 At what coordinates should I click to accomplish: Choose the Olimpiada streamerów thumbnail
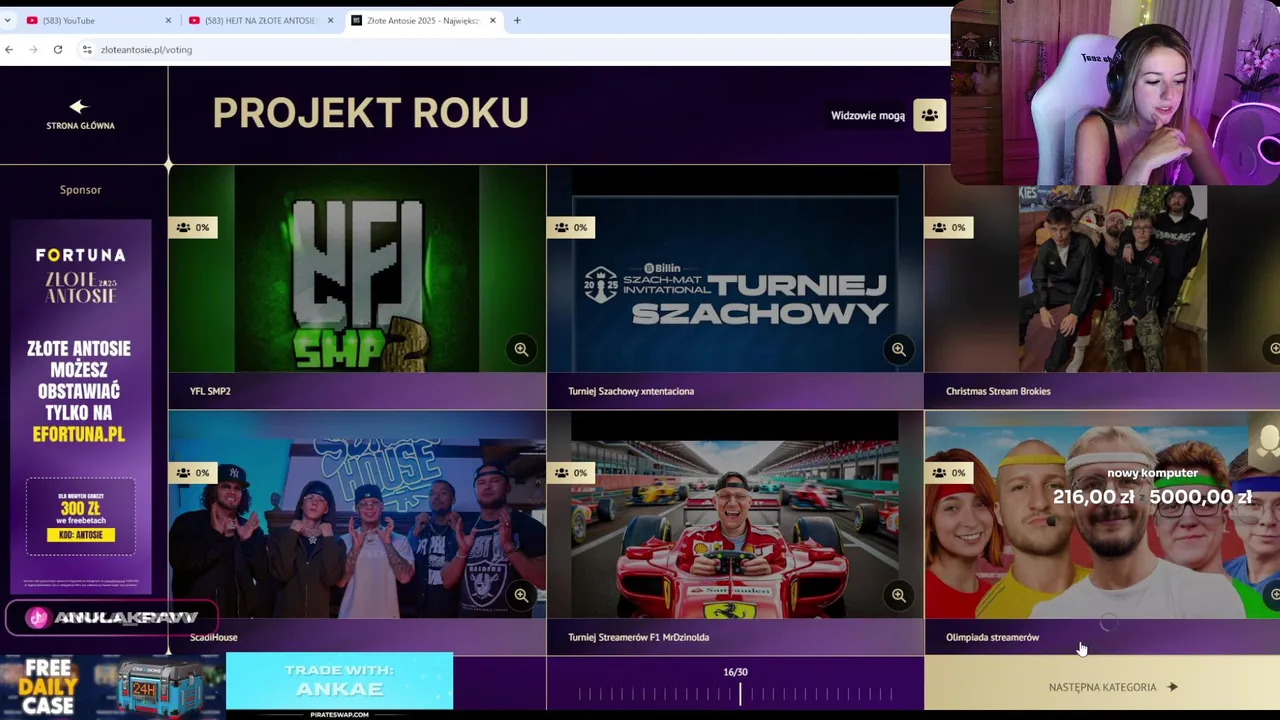click(x=1102, y=514)
